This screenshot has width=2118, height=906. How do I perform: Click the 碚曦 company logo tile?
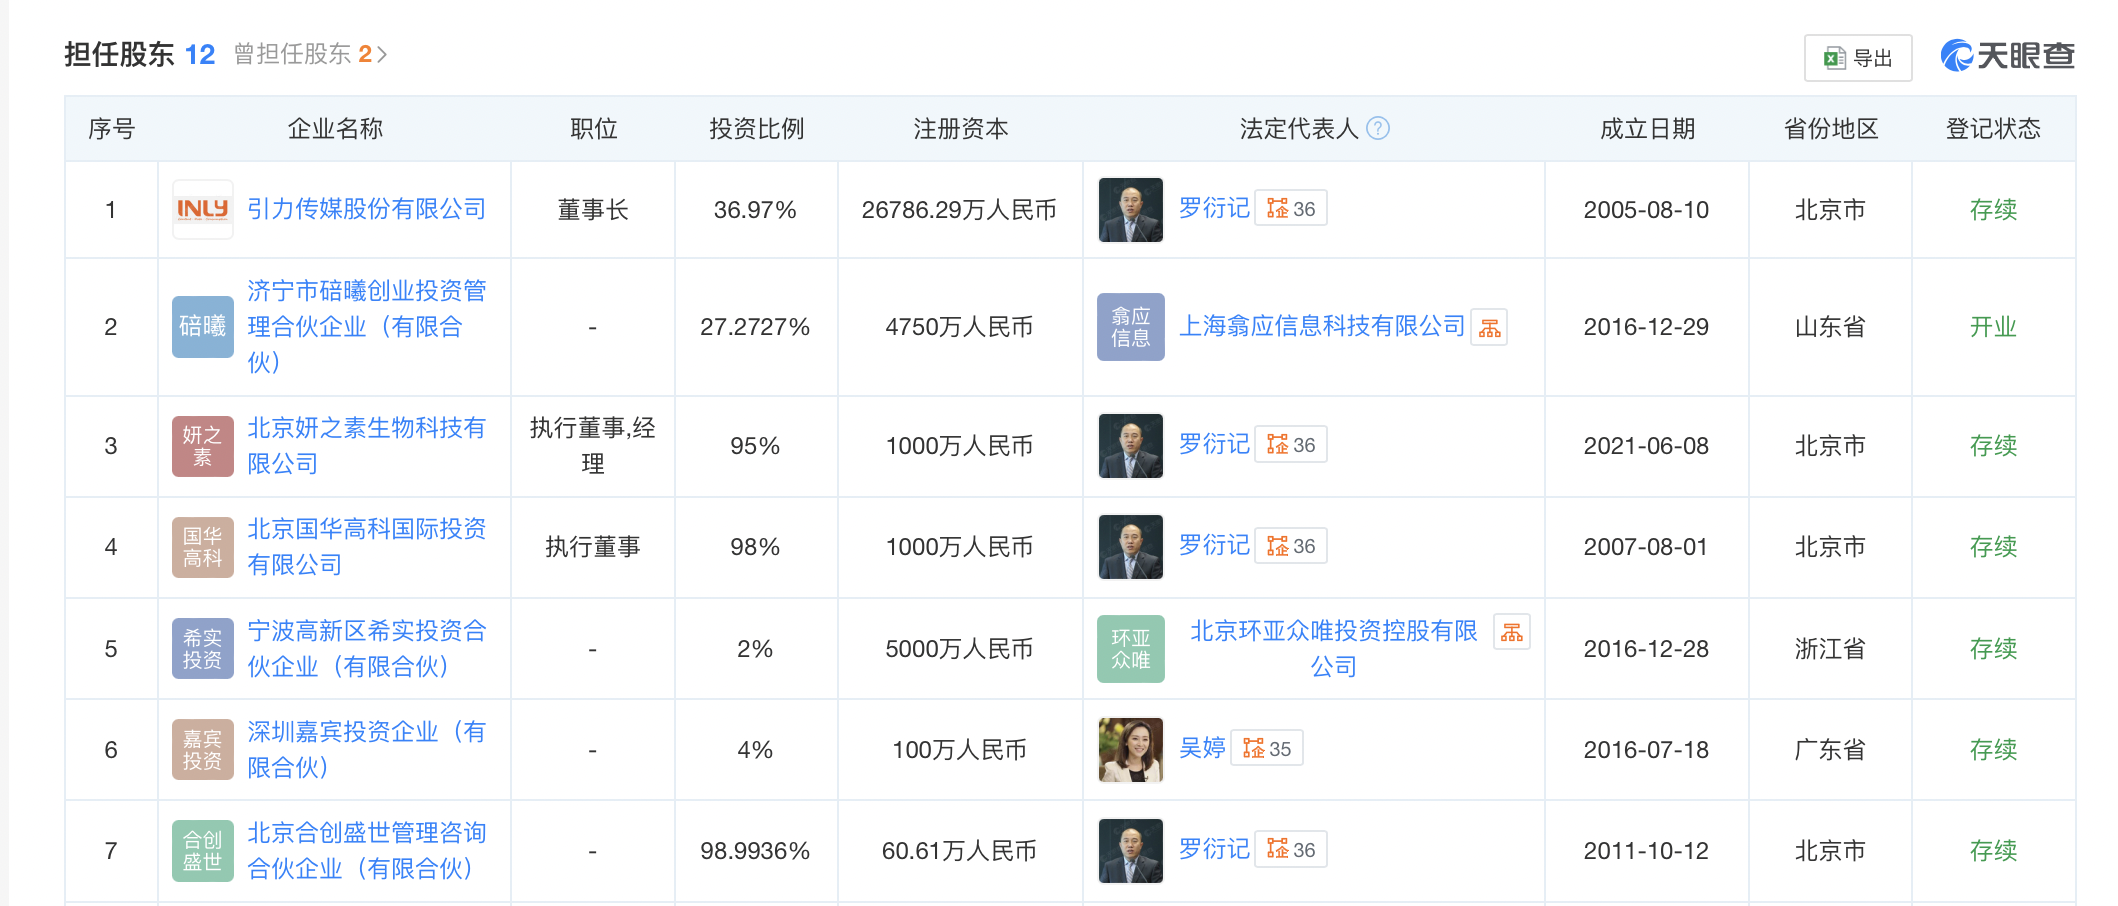click(x=203, y=326)
